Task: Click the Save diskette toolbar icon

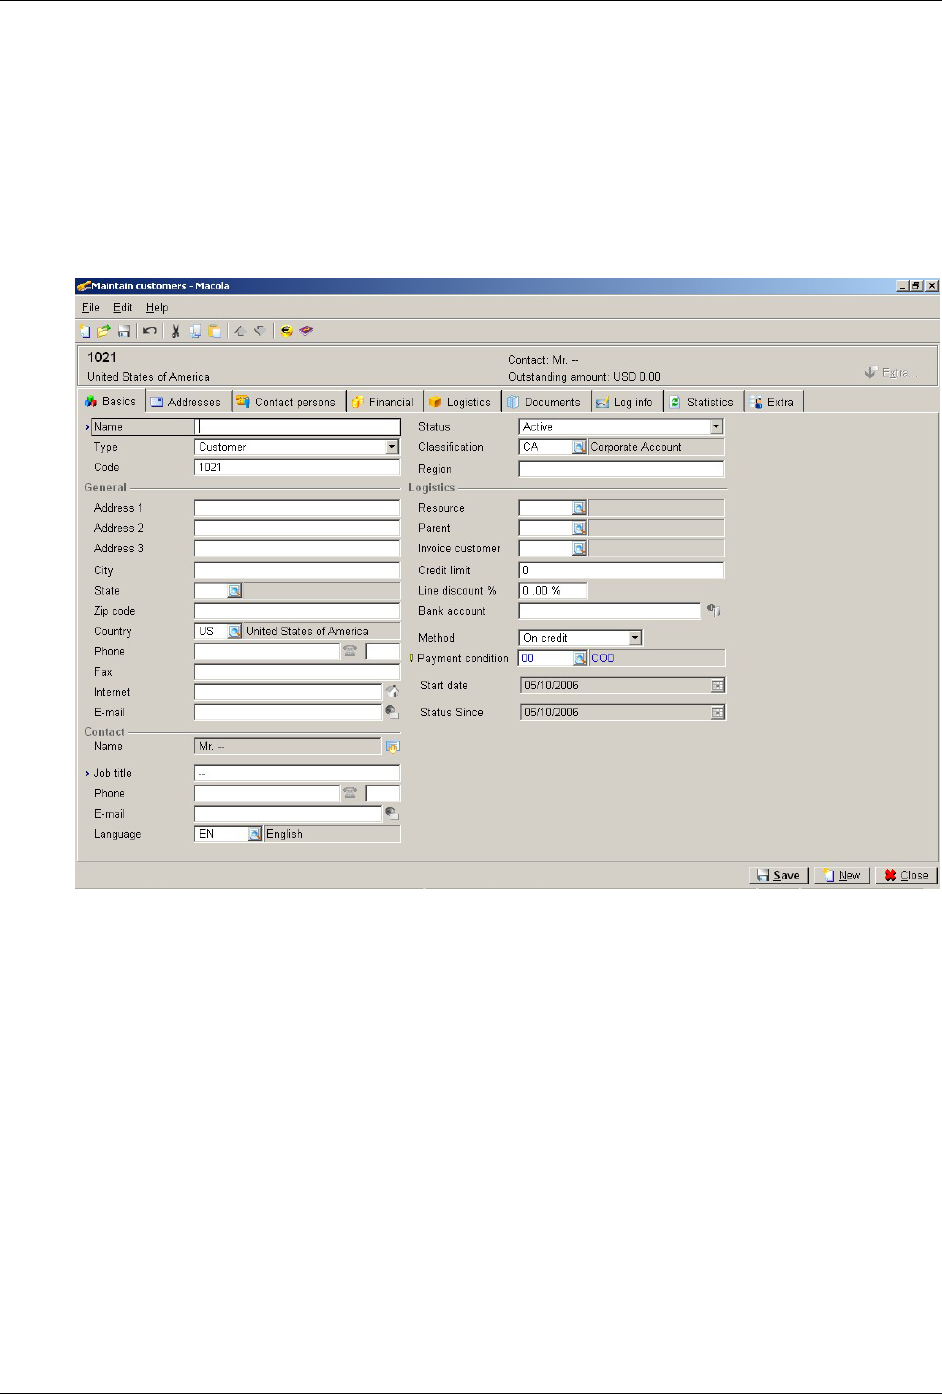Action: click(x=124, y=331)
